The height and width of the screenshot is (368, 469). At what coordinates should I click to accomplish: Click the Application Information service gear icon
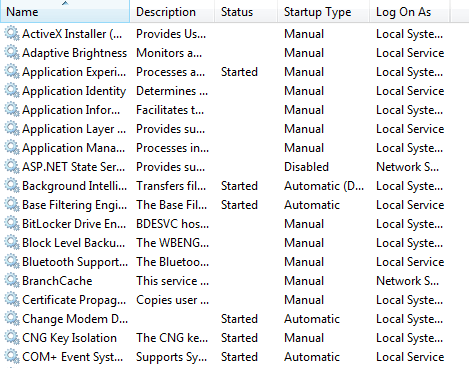coord(12,110)
